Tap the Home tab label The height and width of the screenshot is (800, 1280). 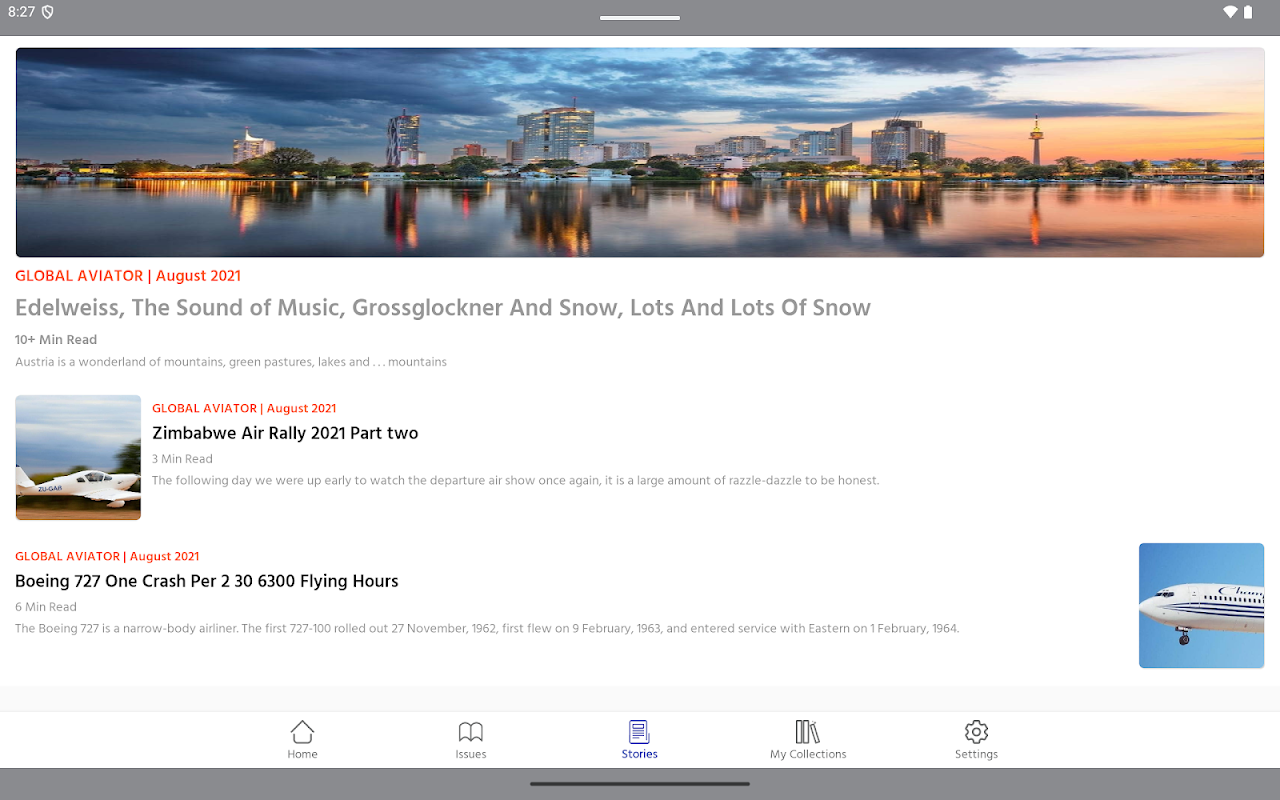coord(302,754)
